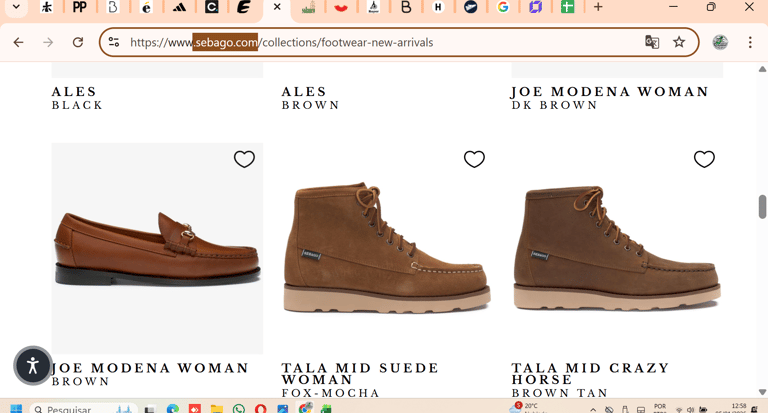Switch to the first tab with star figure
This screenshot has width=768, height=413.
click(47, 7)
